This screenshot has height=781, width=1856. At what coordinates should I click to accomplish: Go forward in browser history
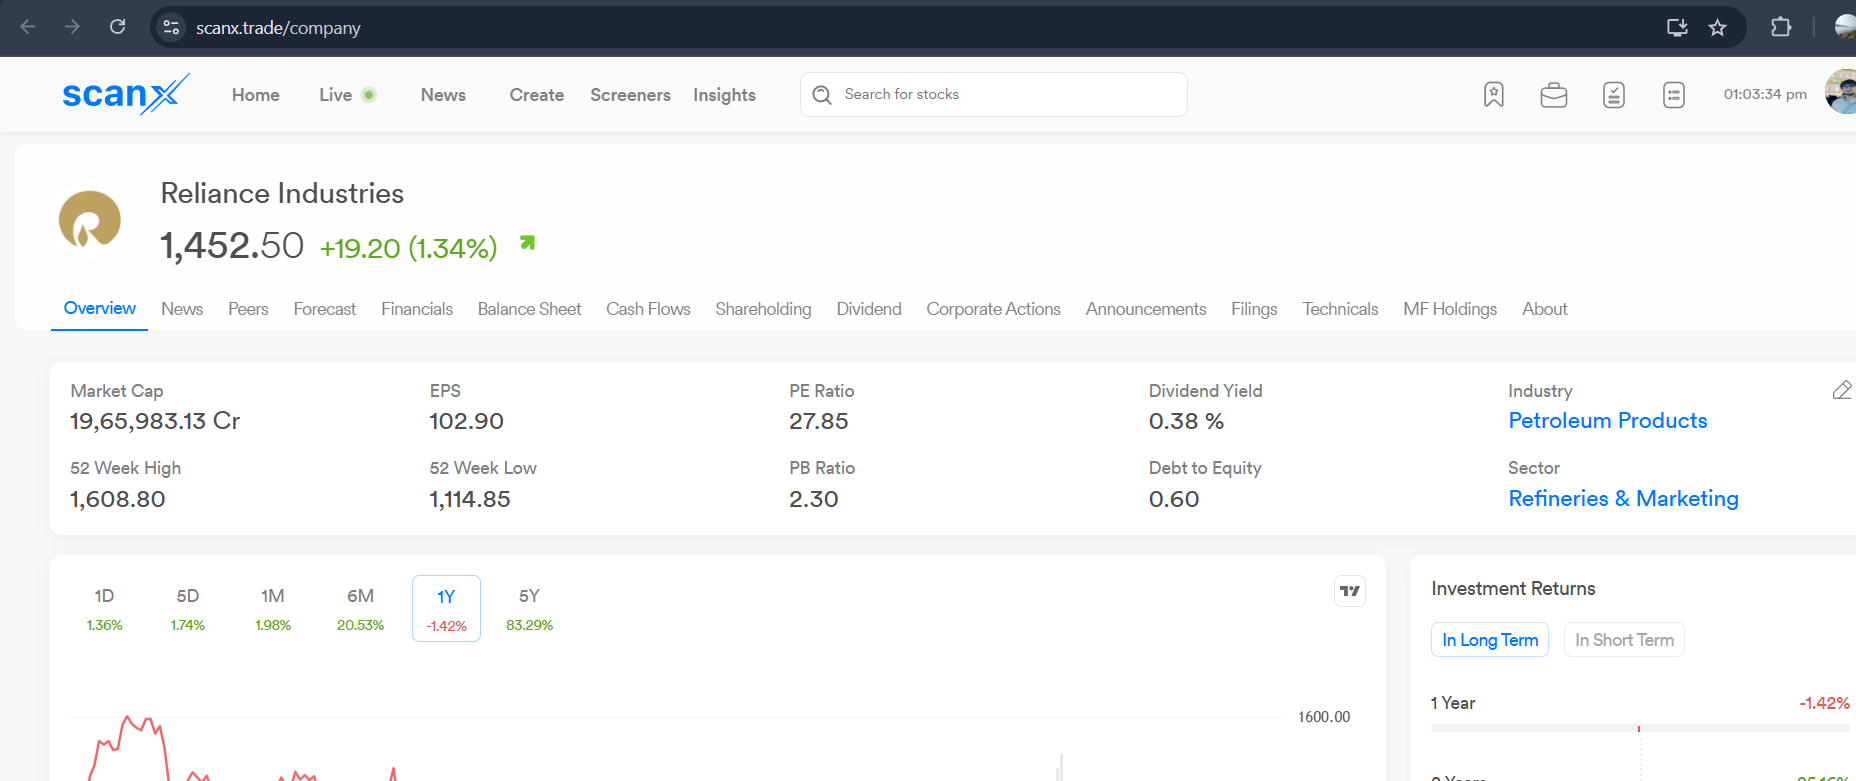pyautogui.click(x=72, y=27)
